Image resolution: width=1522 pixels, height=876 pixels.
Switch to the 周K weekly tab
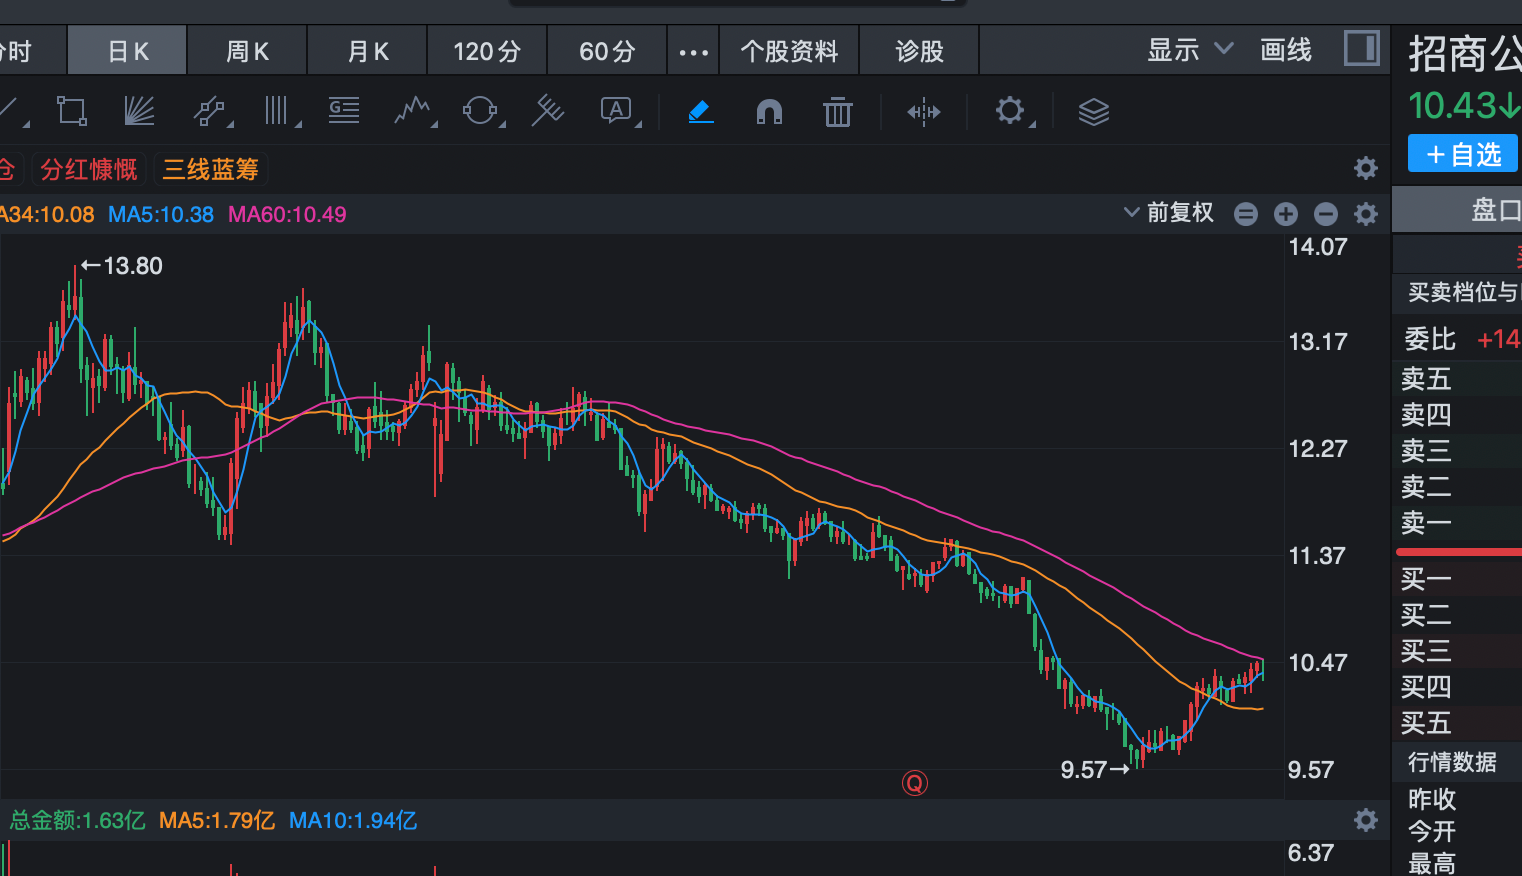[247, 52]
